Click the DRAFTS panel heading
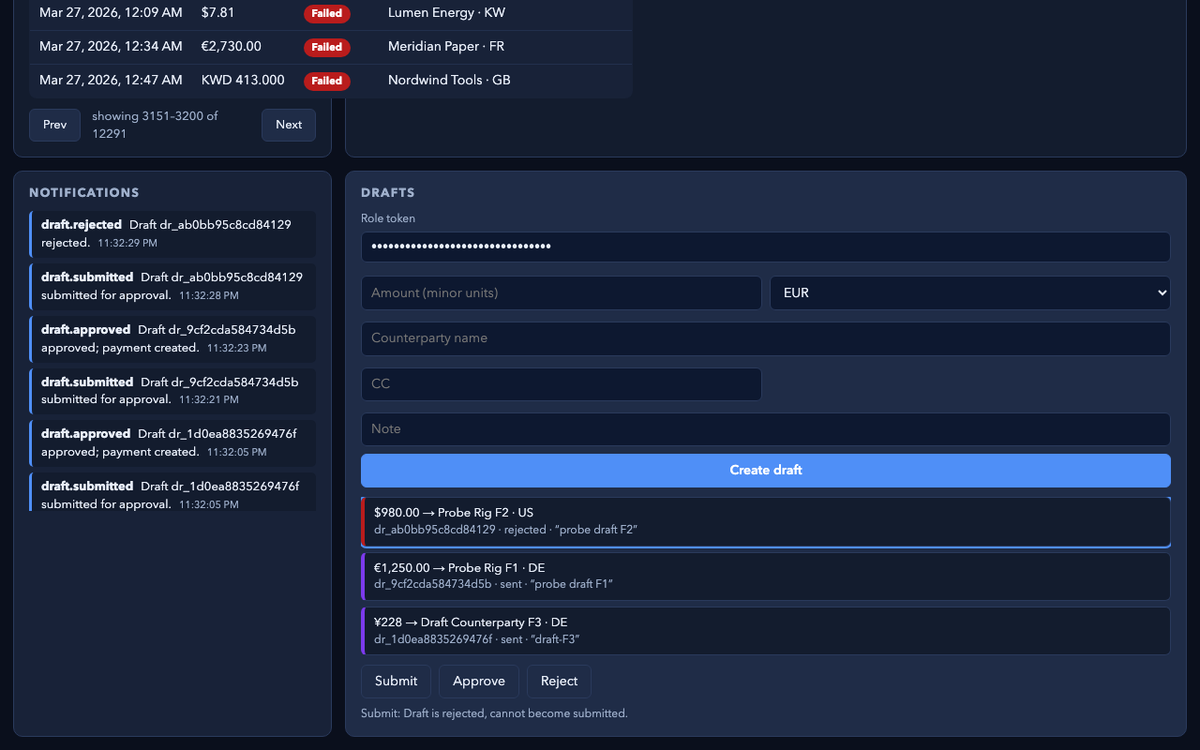The width and height of the screenshot is (1200, 750). (x=388, y=193)
